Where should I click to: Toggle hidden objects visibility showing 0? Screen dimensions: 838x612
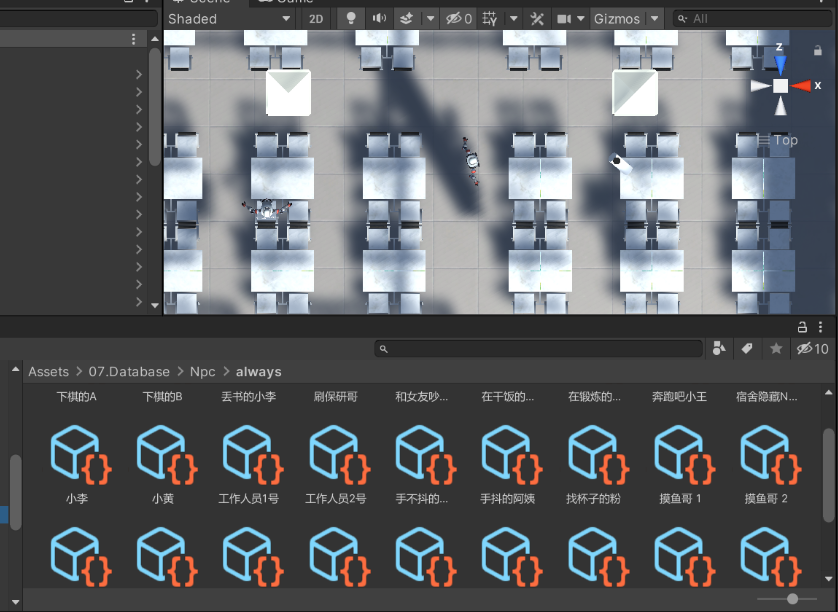459,19
